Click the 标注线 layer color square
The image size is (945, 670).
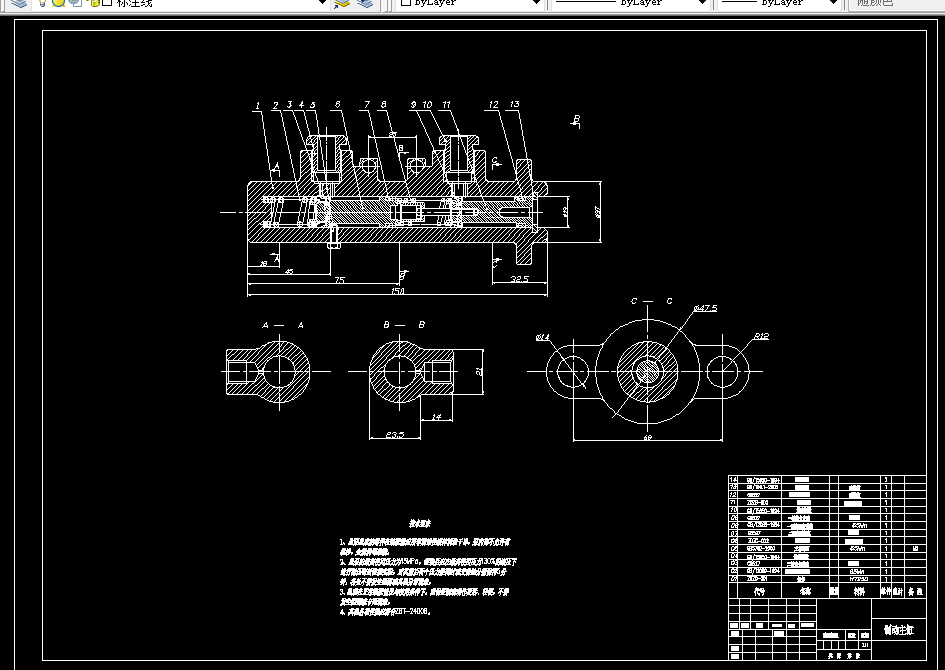107,2
